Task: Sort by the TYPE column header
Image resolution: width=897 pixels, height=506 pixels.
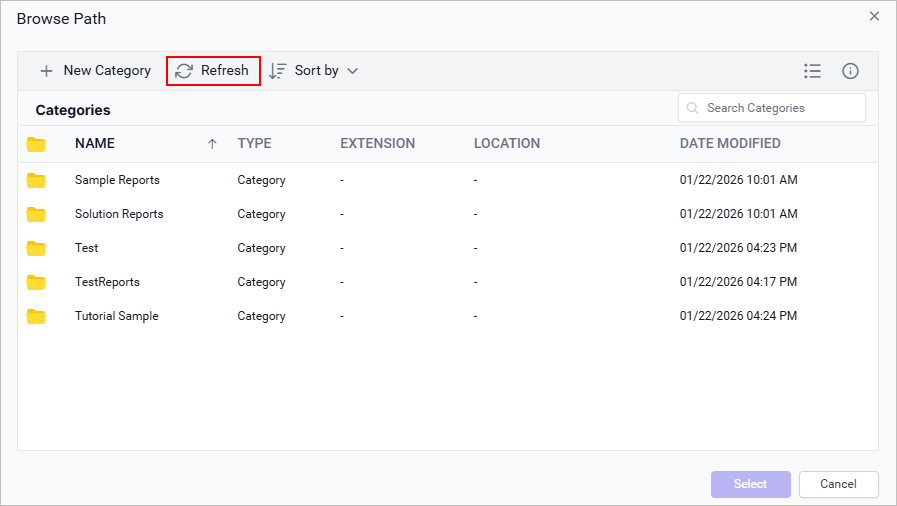Action: 254,144
